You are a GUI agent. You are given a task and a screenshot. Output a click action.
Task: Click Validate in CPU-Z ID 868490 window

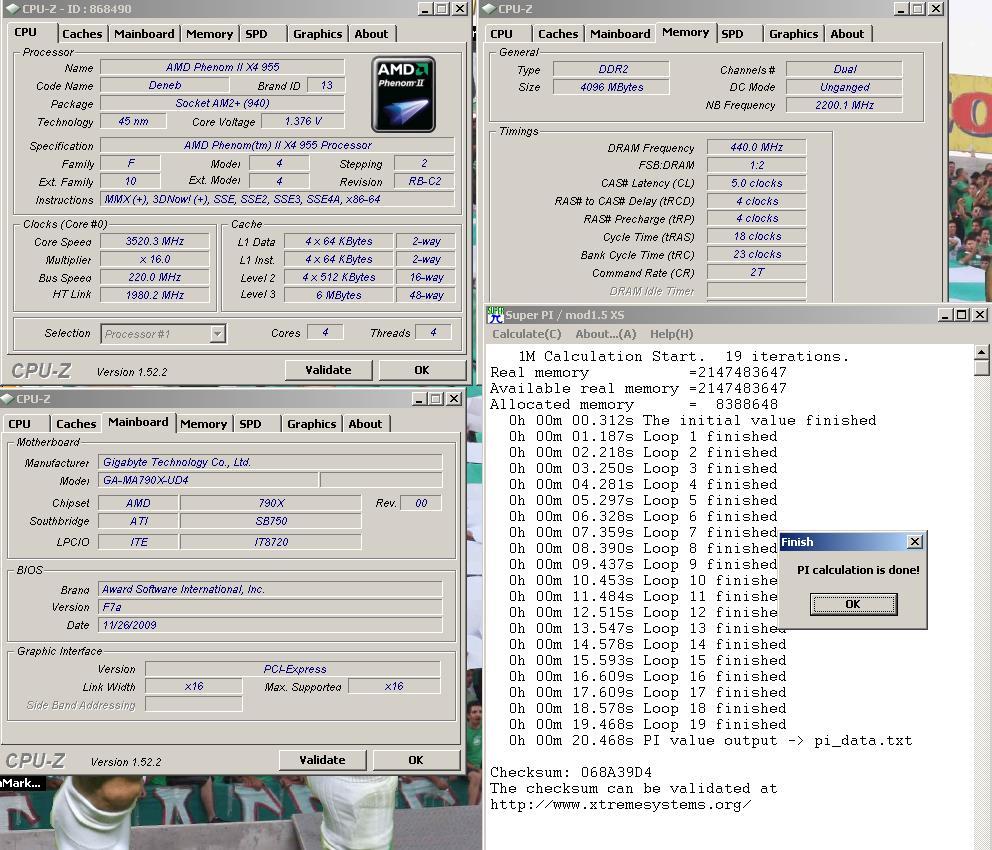click(x=328, y=370)
